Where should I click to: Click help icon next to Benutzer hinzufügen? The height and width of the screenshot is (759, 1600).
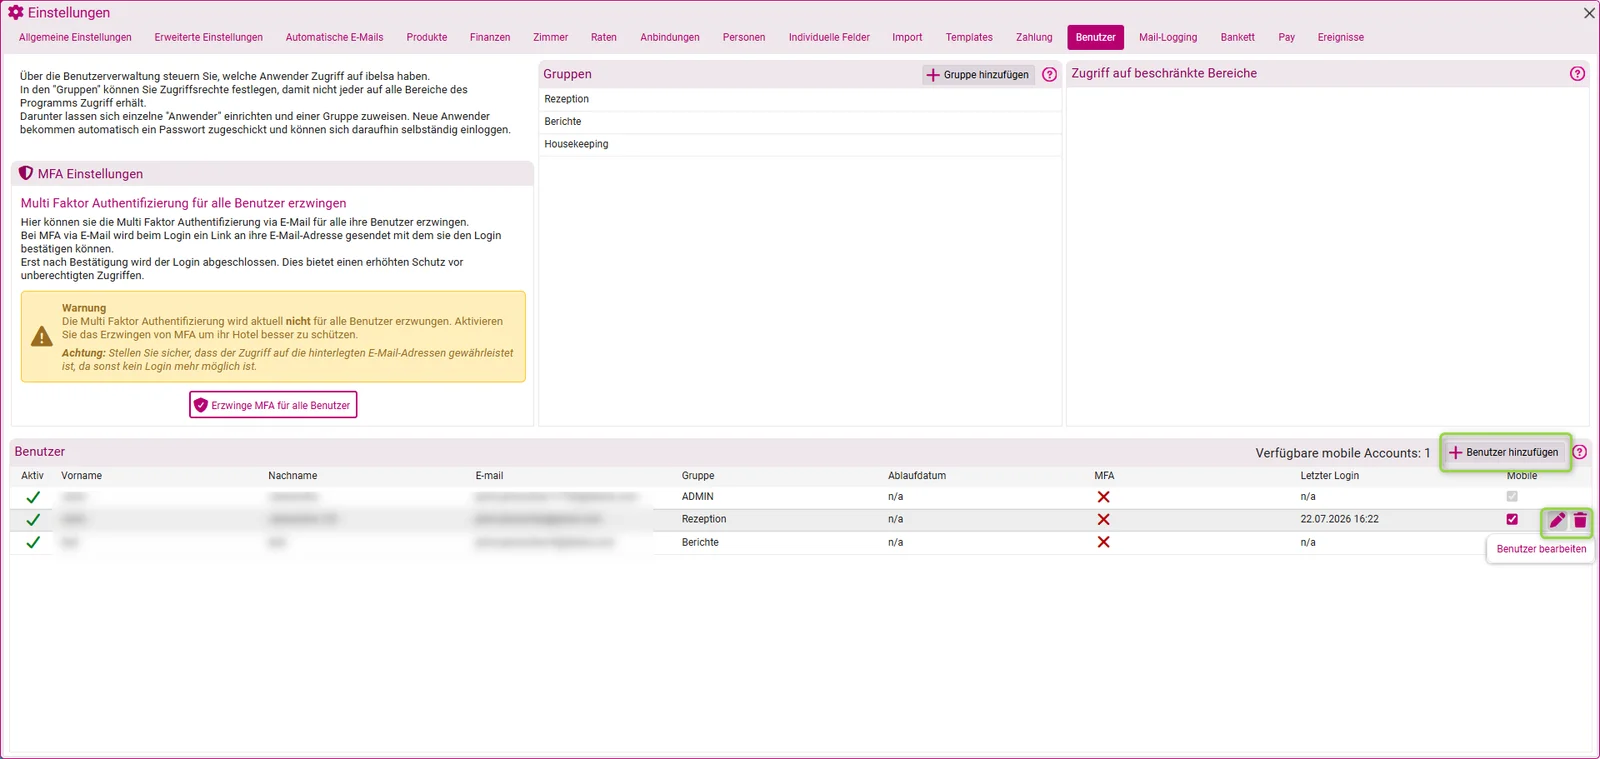click(x=1580, y=452)
